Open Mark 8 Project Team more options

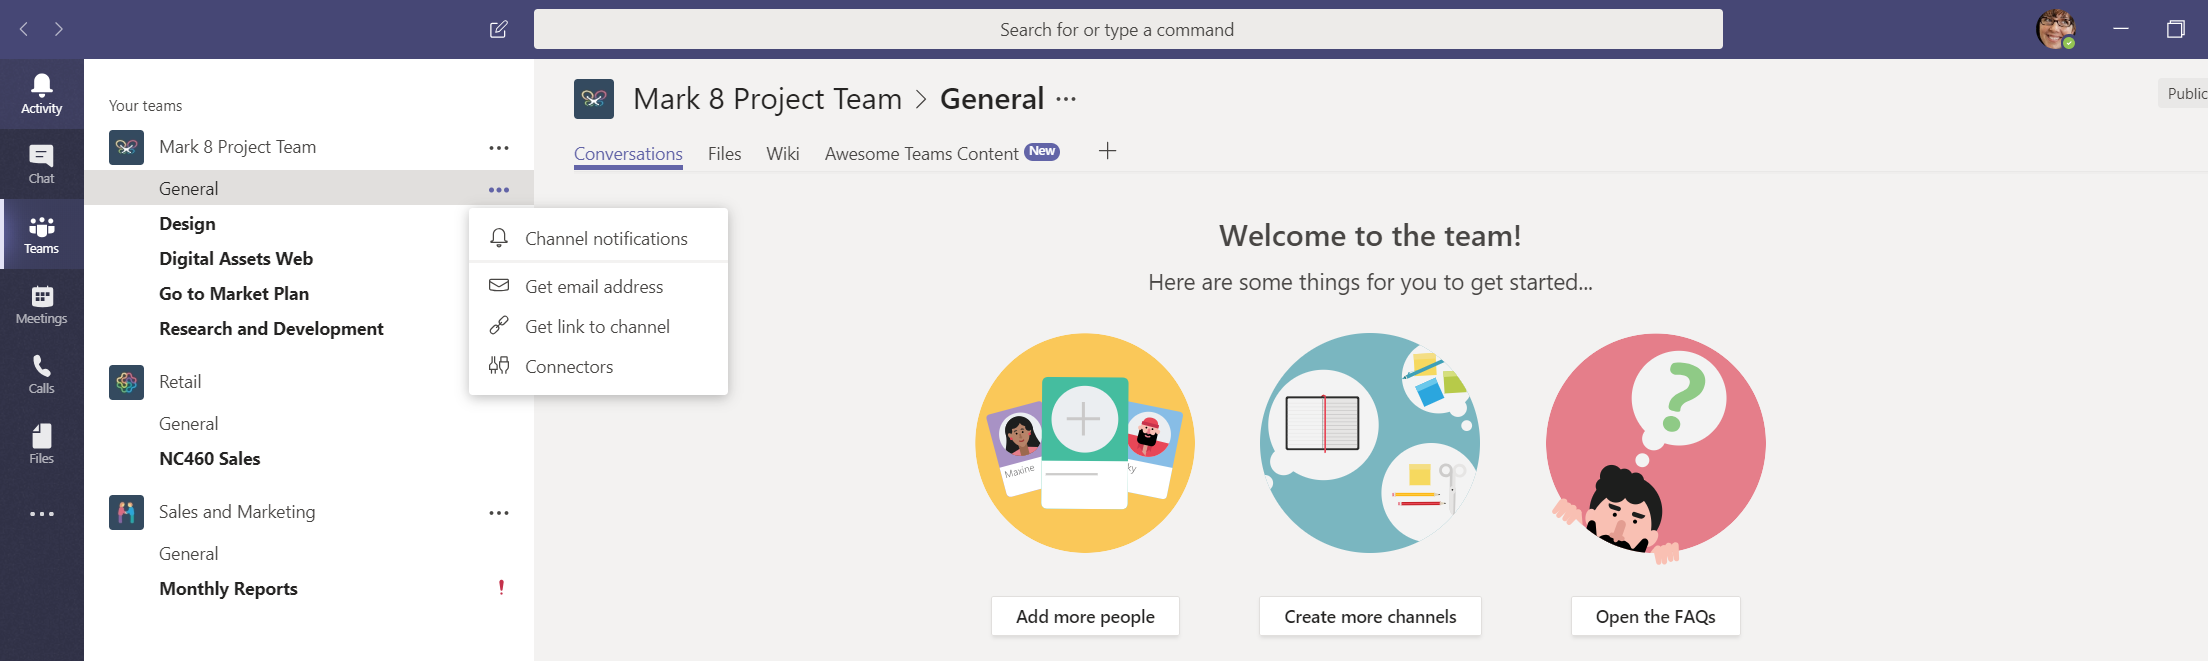pos(498,148)
